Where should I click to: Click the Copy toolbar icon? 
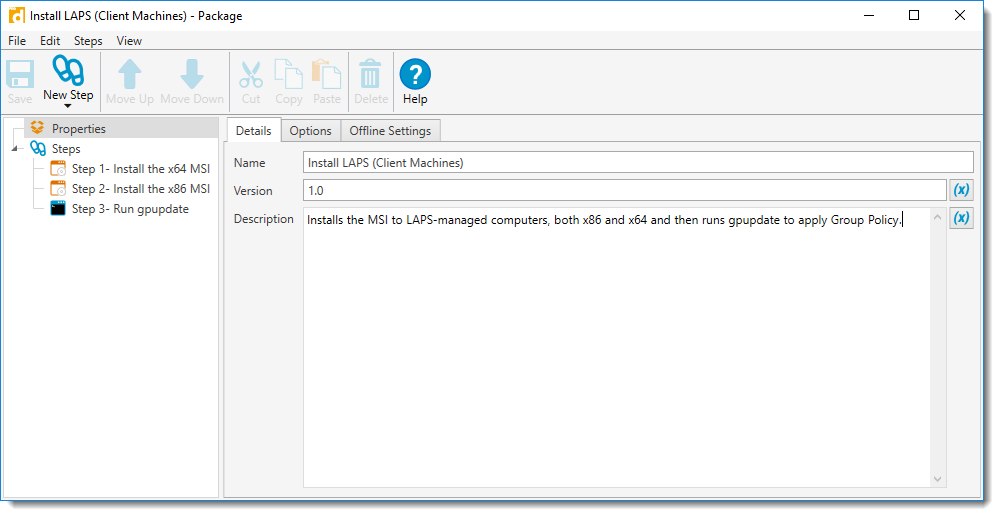(289, 74)
